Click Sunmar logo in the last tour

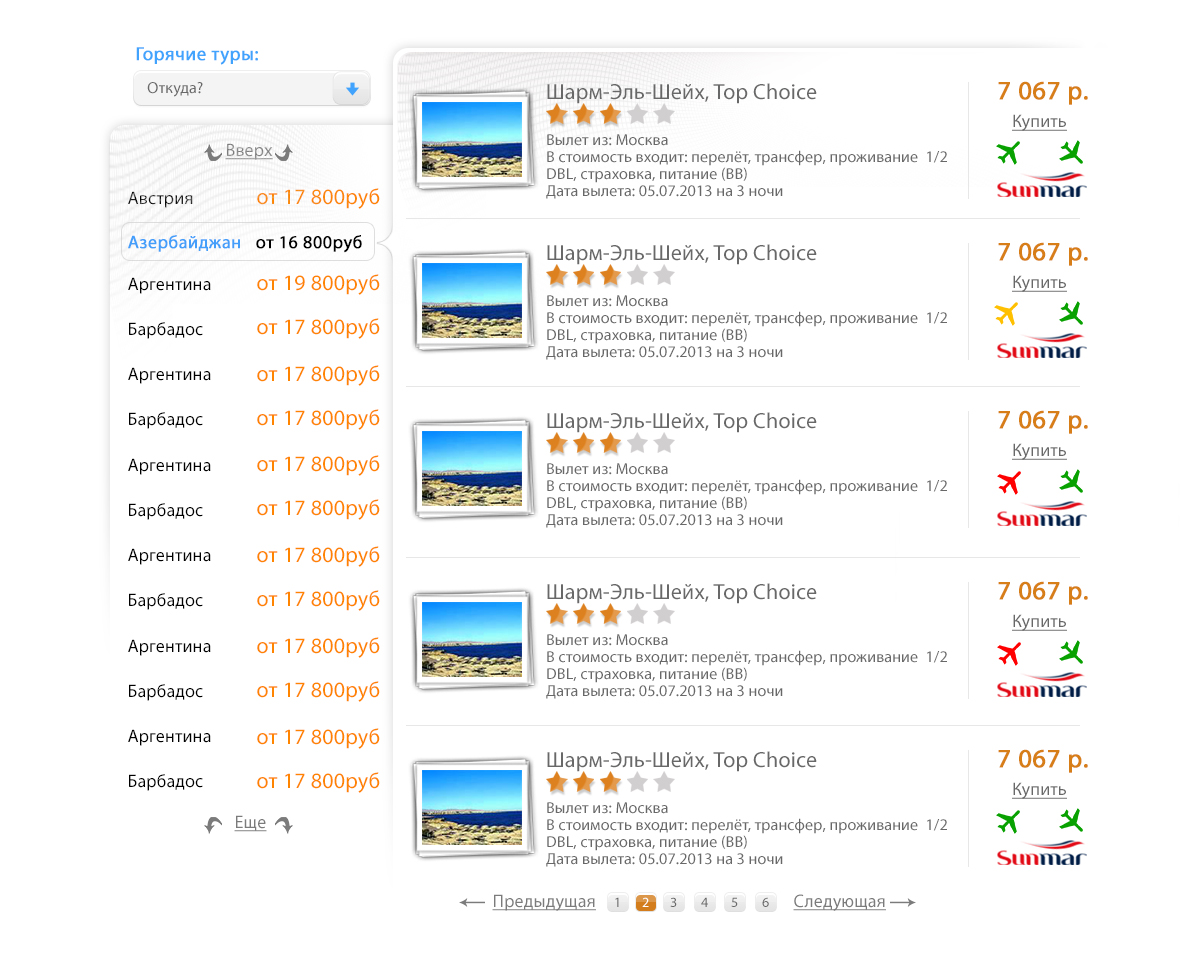pyautogui.click(x=1040, y=854)
